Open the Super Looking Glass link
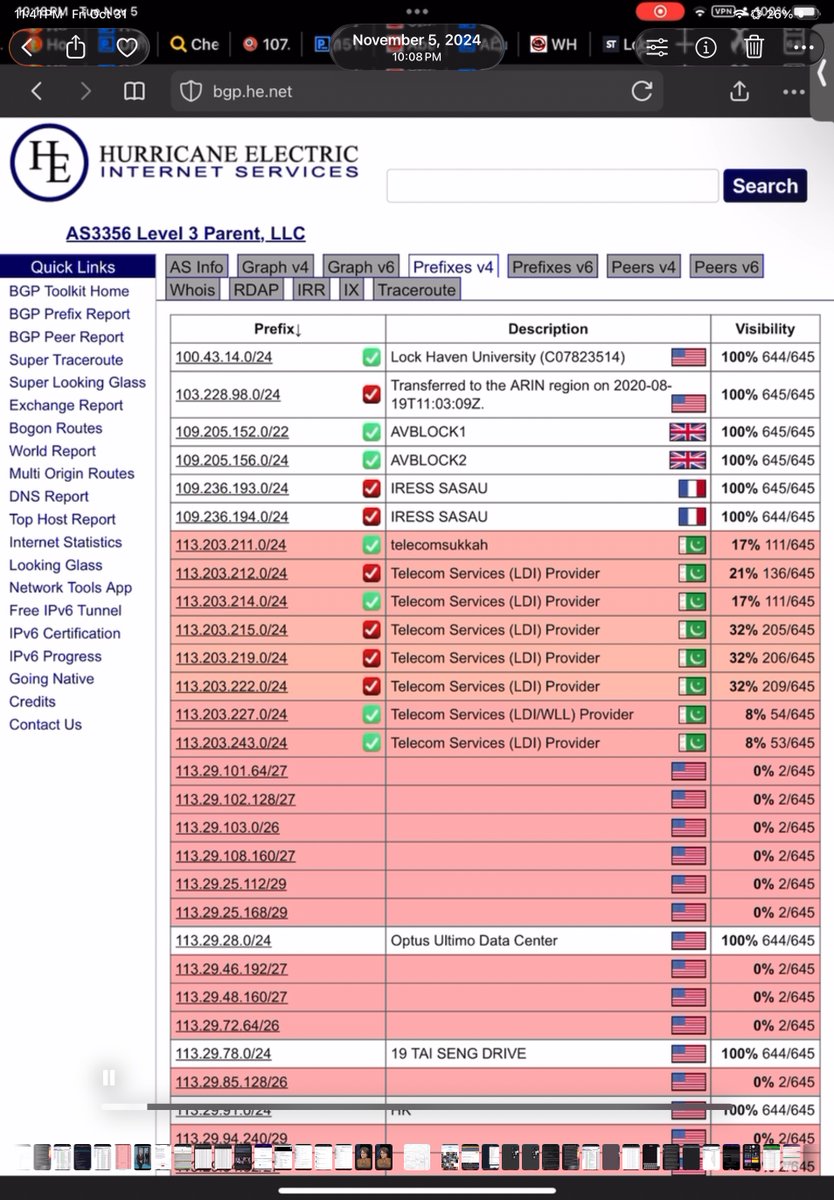834x1200 pixels. pos(77,383)
